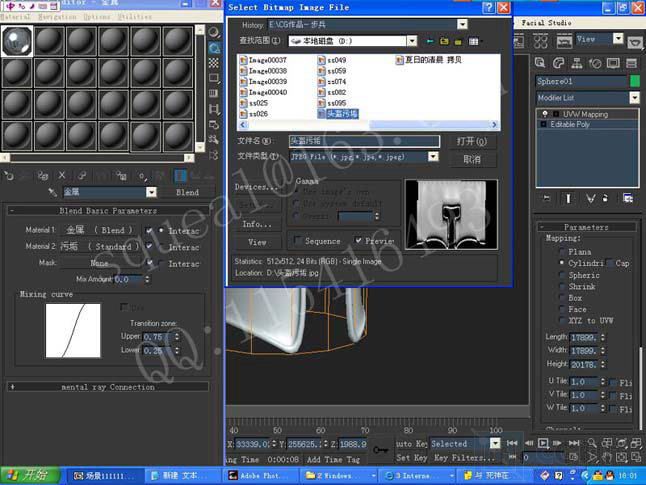The height and width of the screenshot is (485, 646).
Task: Click the Mix Amount value field
Action: click(x=128, y=279)
